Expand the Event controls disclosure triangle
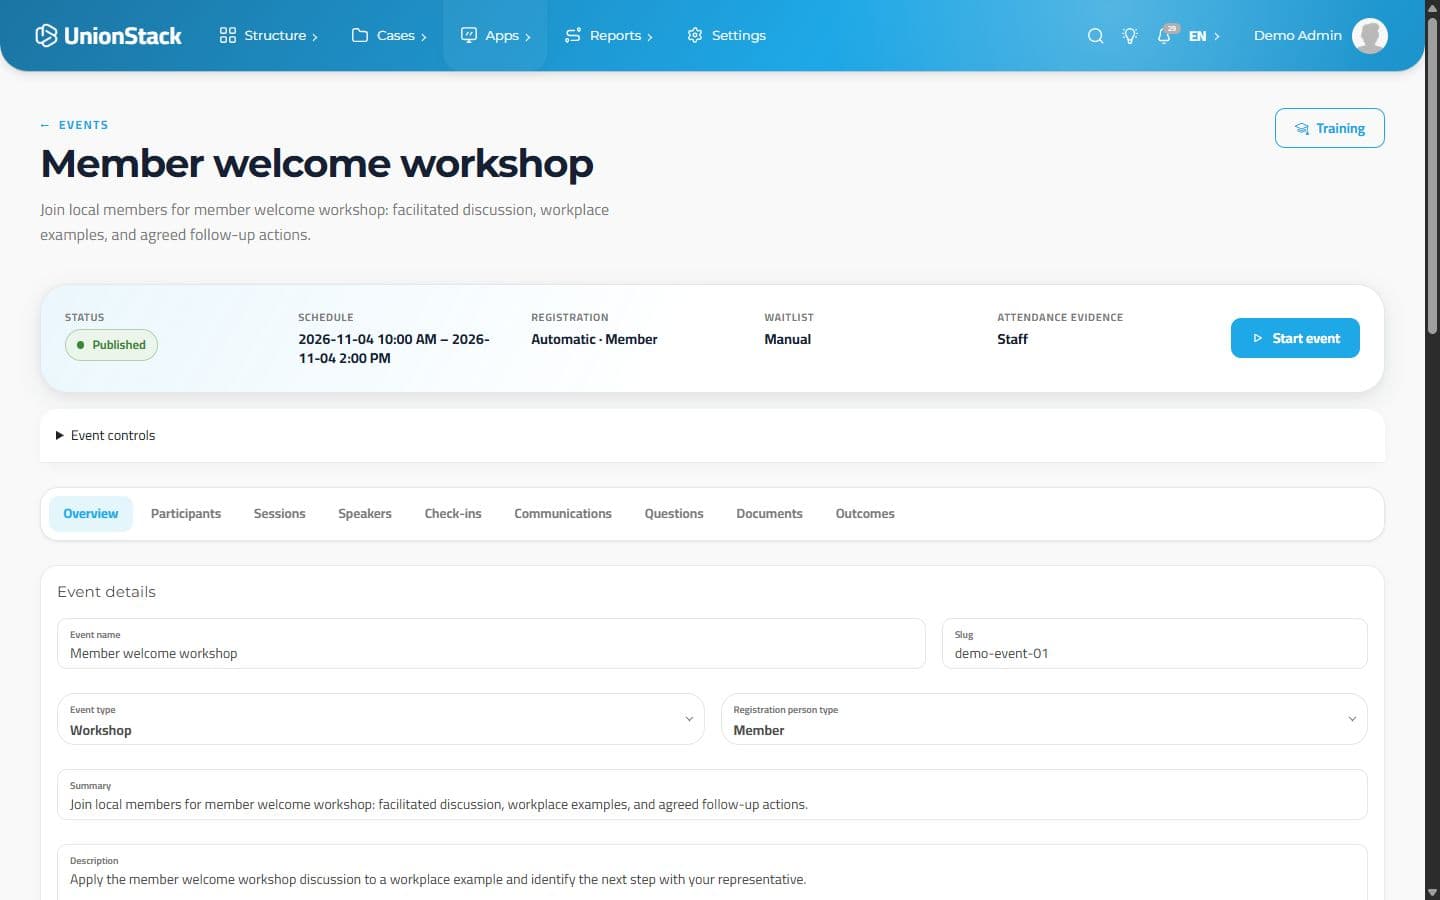Viewport: 1440px width, 900px height. [x=60, y=435]
